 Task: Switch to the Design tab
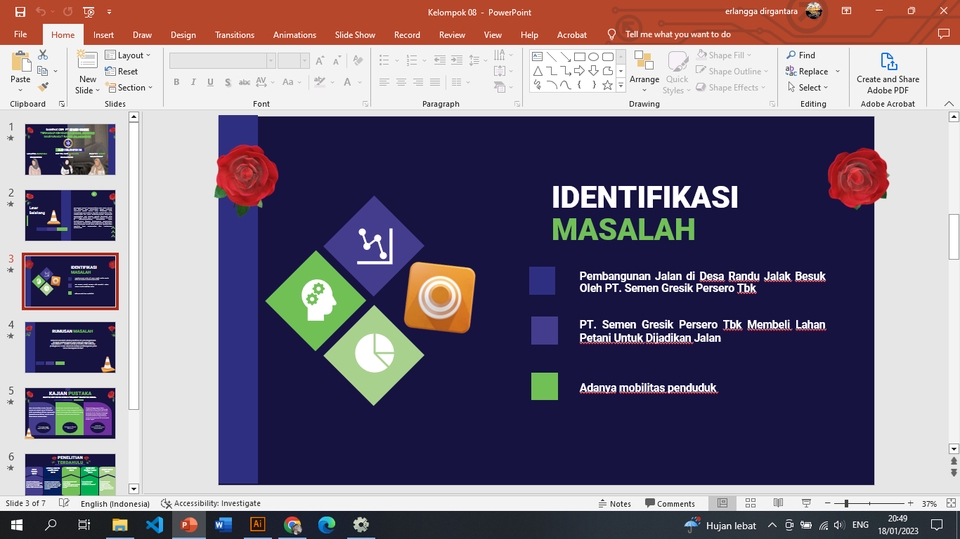click(x=183, y=34)
